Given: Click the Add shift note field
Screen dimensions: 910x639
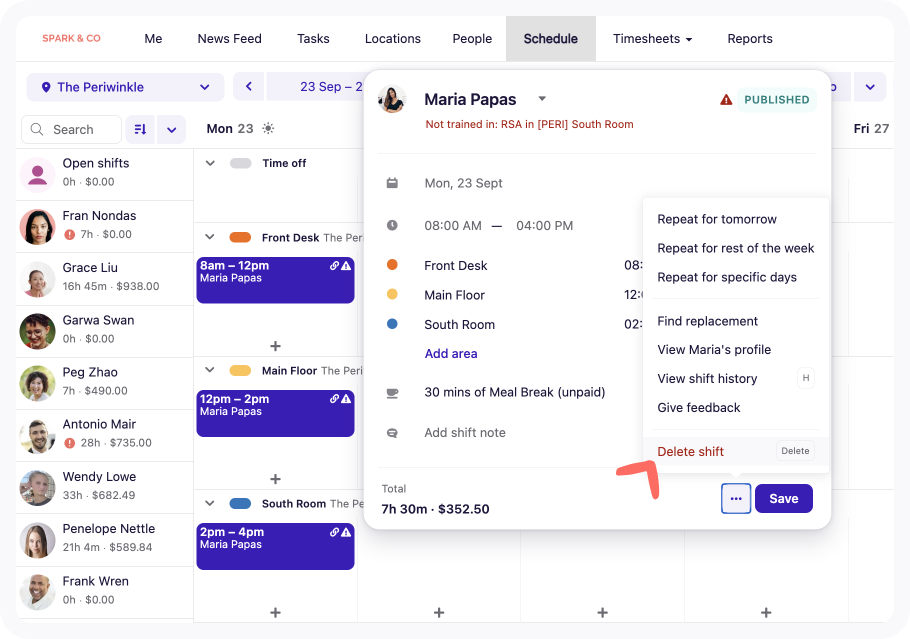Looking at the screenshot, I should [x=465, y=432].
